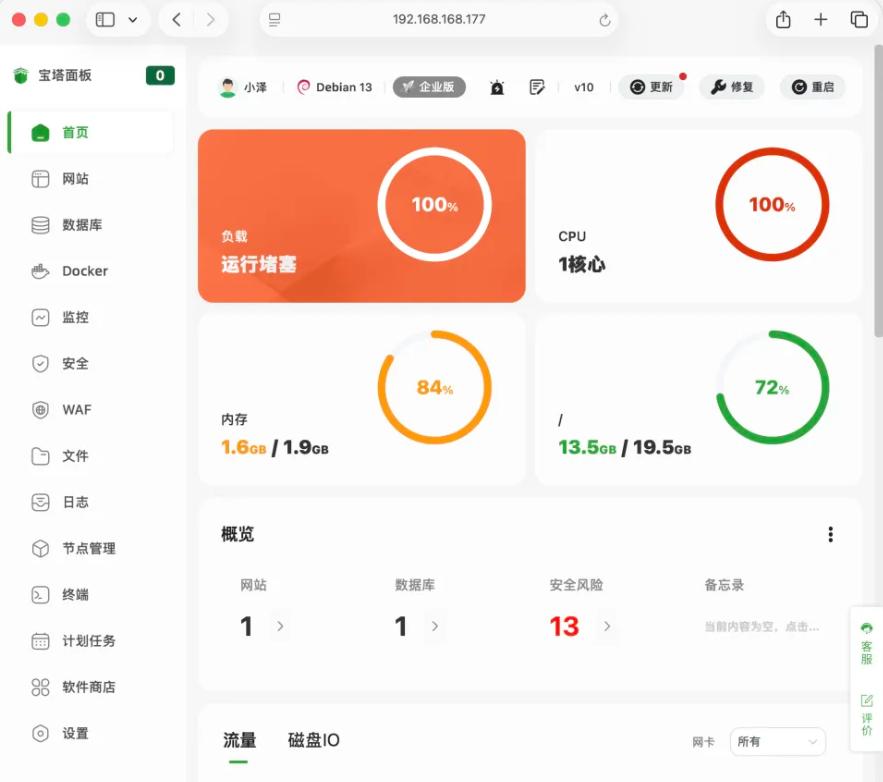This screenshot has height=782, width=883.
Task: Expand the website count chevron arrow
Action: pos(280,626)
